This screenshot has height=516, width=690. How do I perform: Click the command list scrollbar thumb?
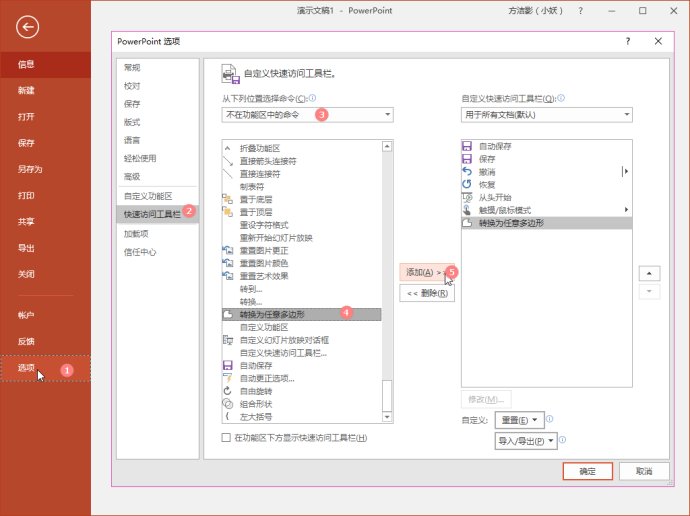pyautogui.click(x=387, y=395)
